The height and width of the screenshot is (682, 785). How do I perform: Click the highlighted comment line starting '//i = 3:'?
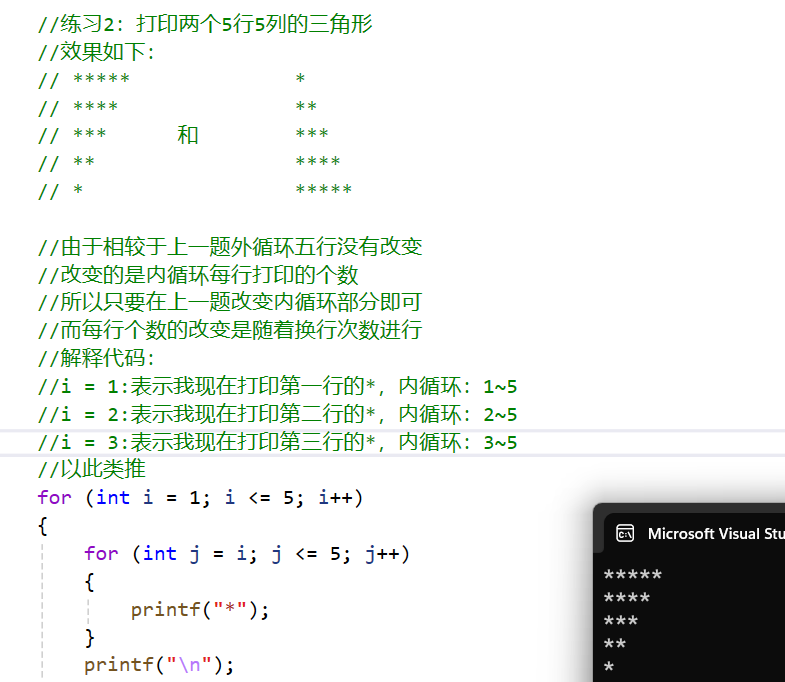tap(277, 442)
